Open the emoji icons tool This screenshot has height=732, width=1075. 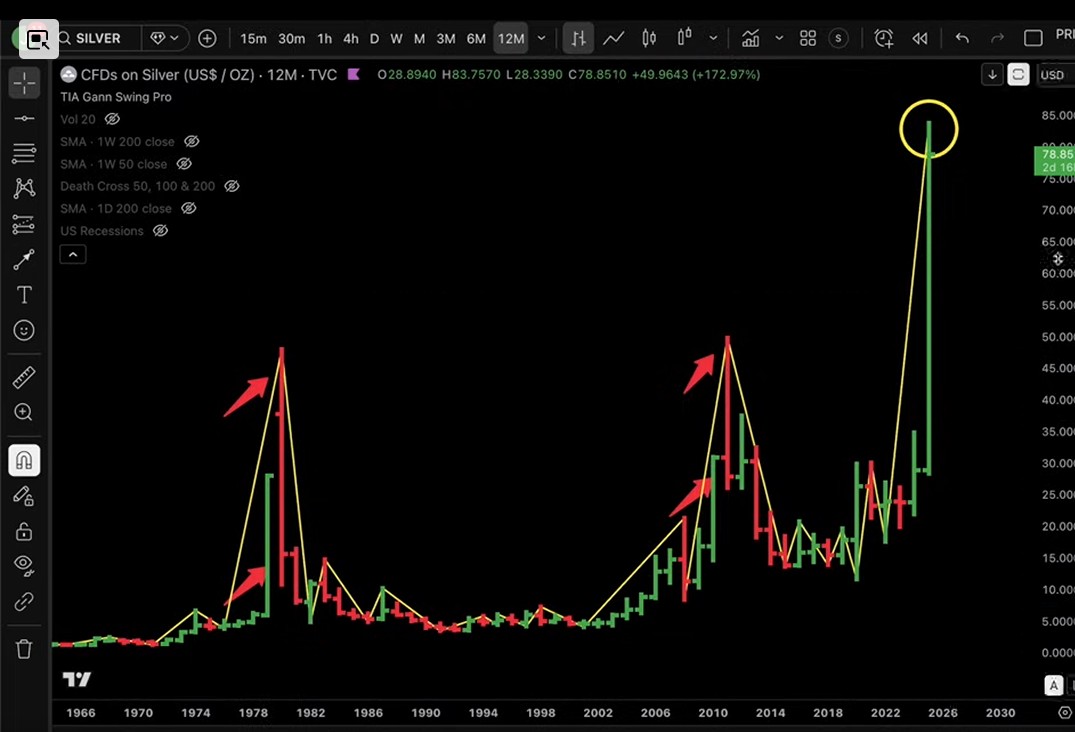pyautogui.click(x=24, y=330)
